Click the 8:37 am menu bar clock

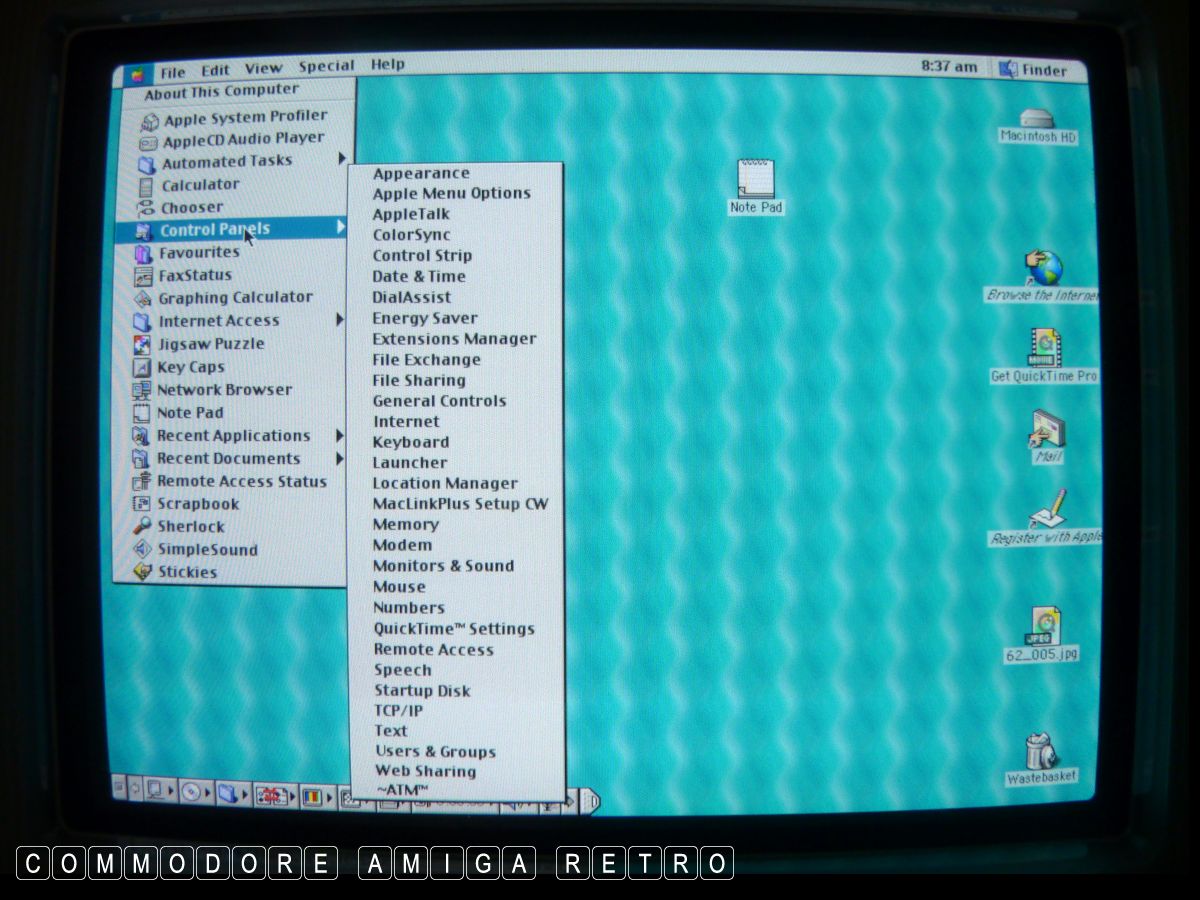949,67
